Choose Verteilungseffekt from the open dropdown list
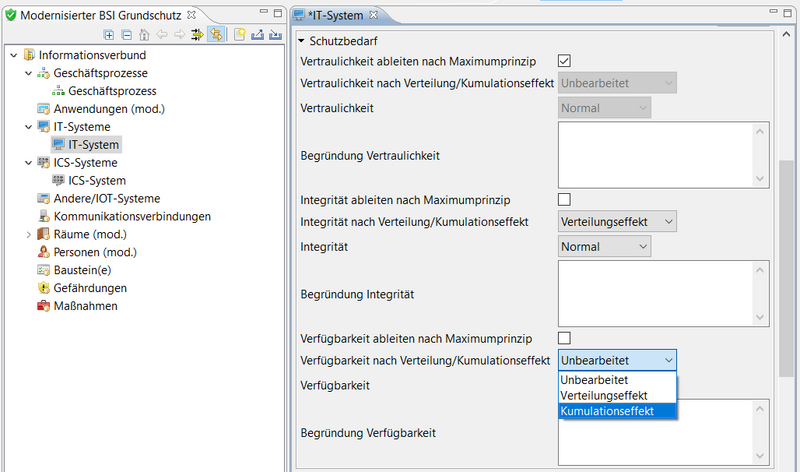Viewport: 800px width, 472px height. (617, 395)
